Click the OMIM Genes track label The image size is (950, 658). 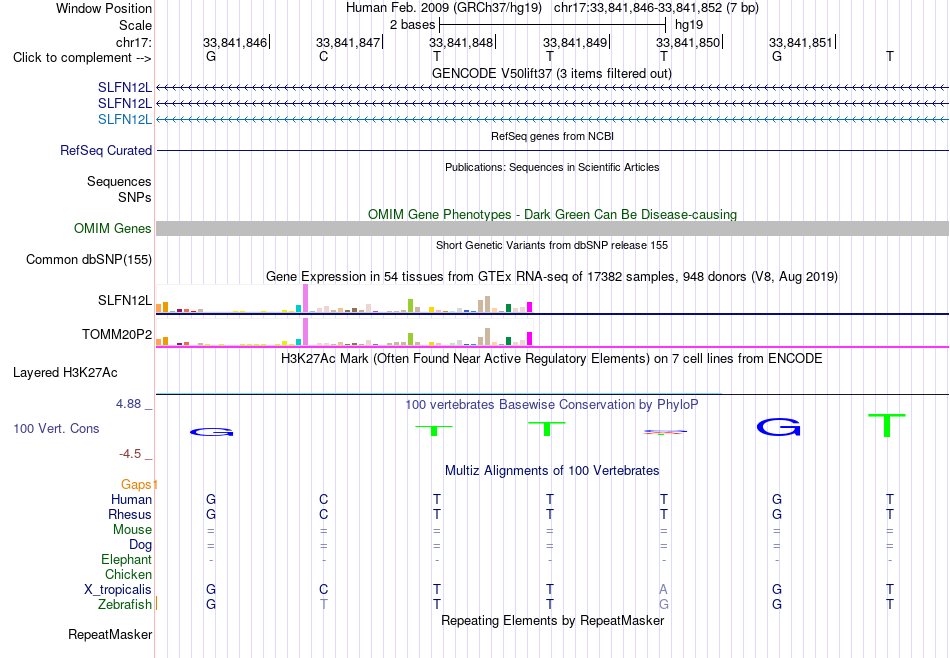pos(113,228)
